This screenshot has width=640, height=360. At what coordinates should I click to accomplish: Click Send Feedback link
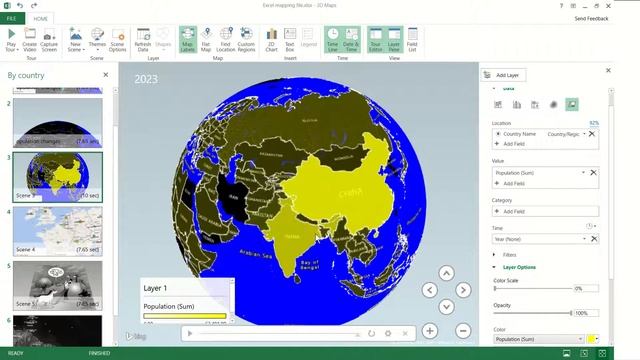(591, 18)
